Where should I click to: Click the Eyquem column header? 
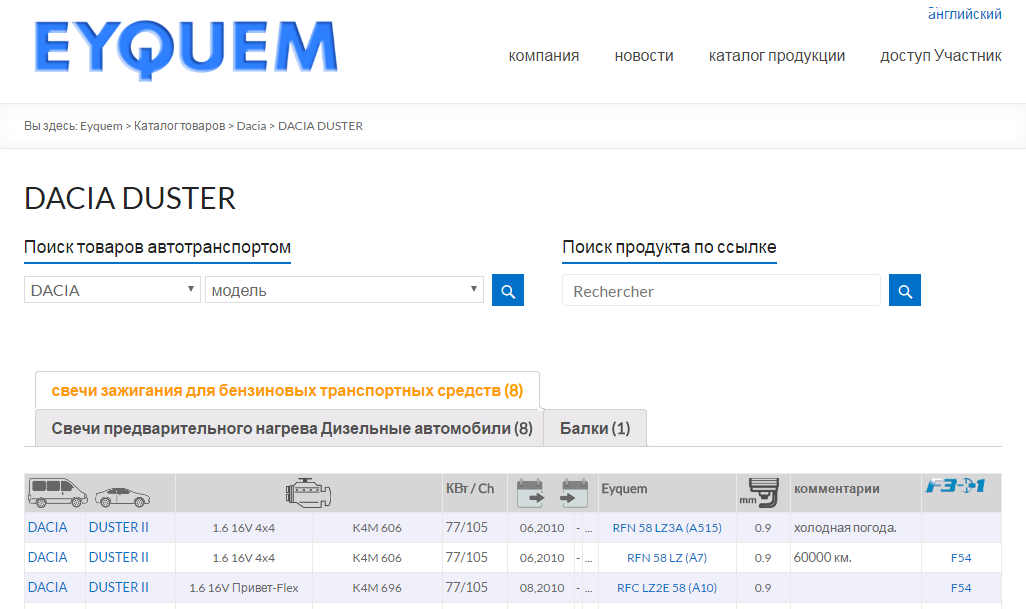tap(624, 489)
